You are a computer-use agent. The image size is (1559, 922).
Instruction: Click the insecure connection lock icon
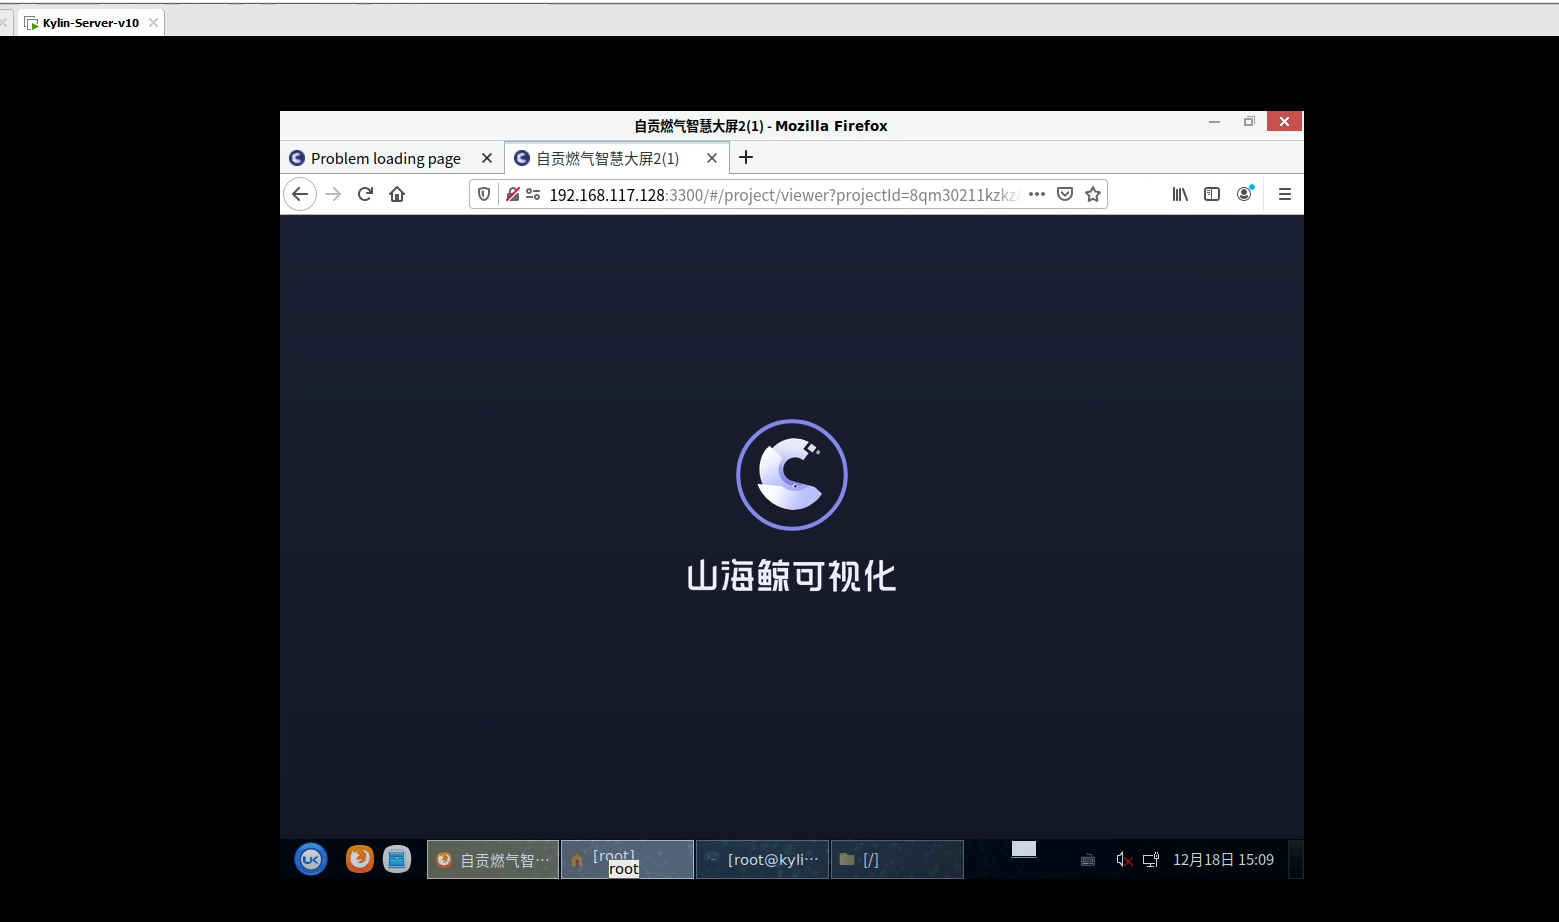(512, 194)
